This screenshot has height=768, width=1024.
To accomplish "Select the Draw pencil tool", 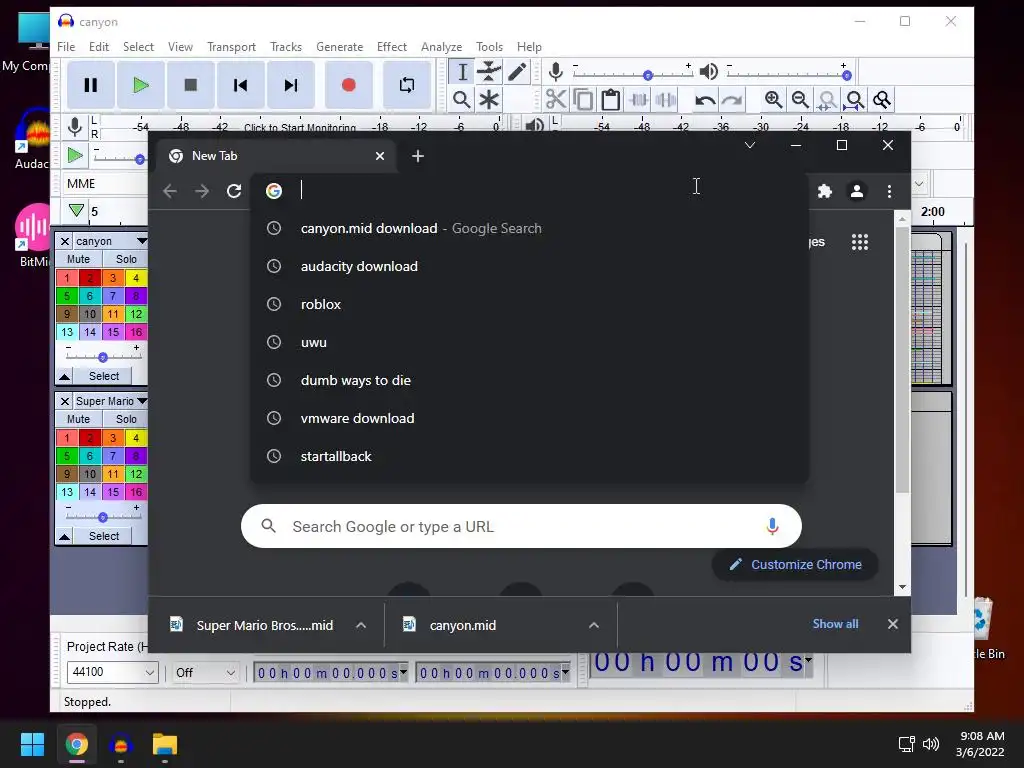I will coord(516,72).
